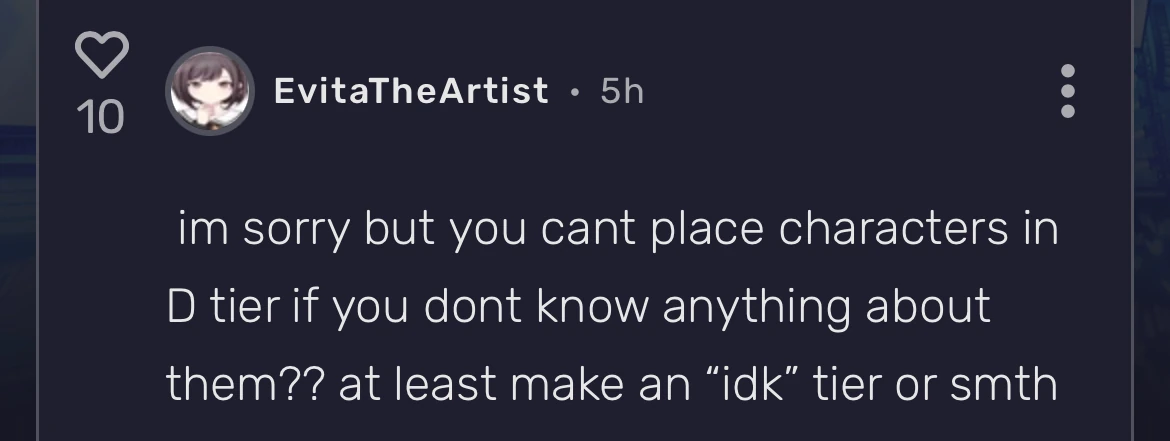Like the comment with the heart icon
The height and width of the screenshot is (441, 1170).
[x=102, y=55]
